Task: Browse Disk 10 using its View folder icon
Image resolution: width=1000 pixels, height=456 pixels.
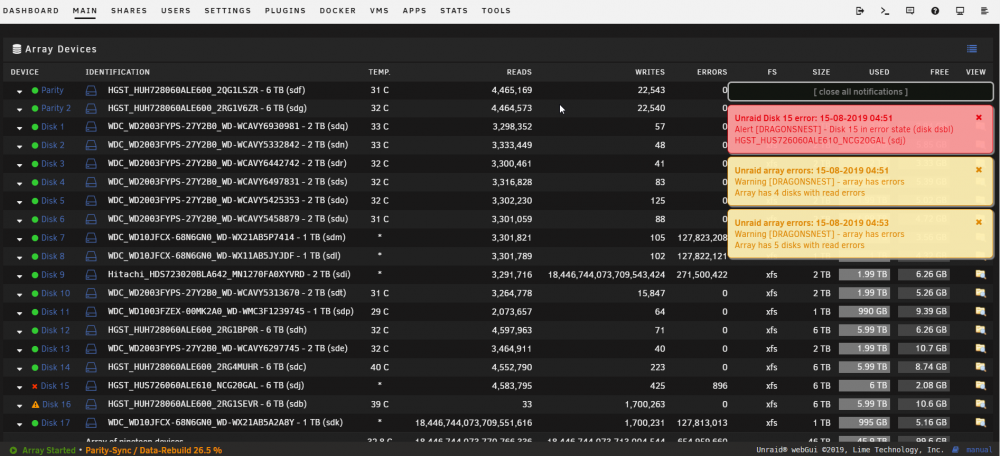Action: tap(980, 293)
